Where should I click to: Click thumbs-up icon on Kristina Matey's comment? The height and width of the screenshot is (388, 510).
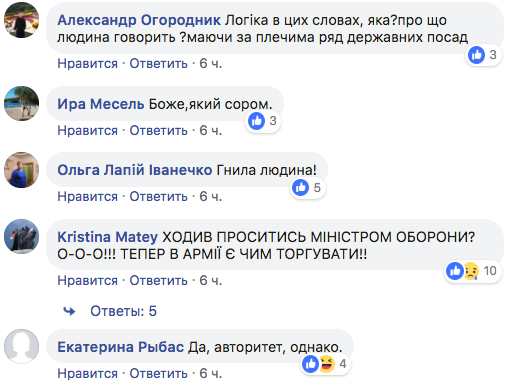(x=455, y=271)
